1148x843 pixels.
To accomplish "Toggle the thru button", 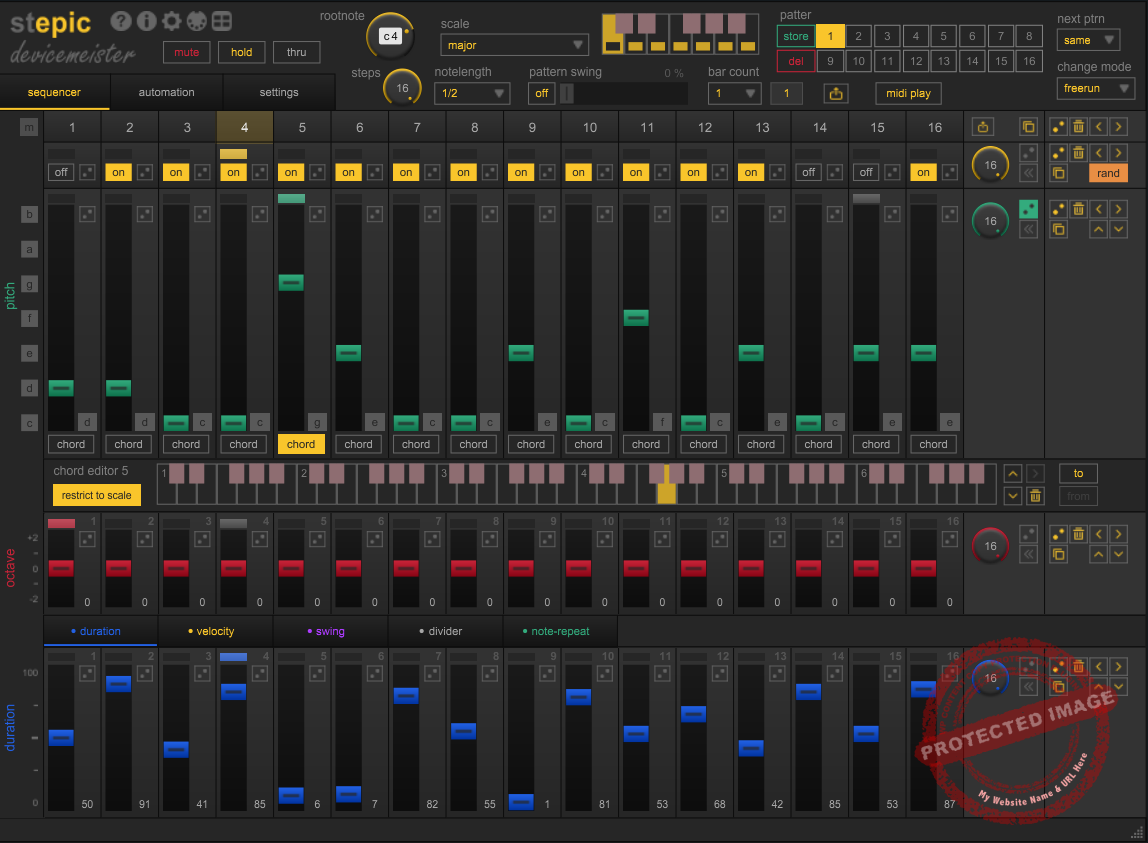I will pos(297,52).
